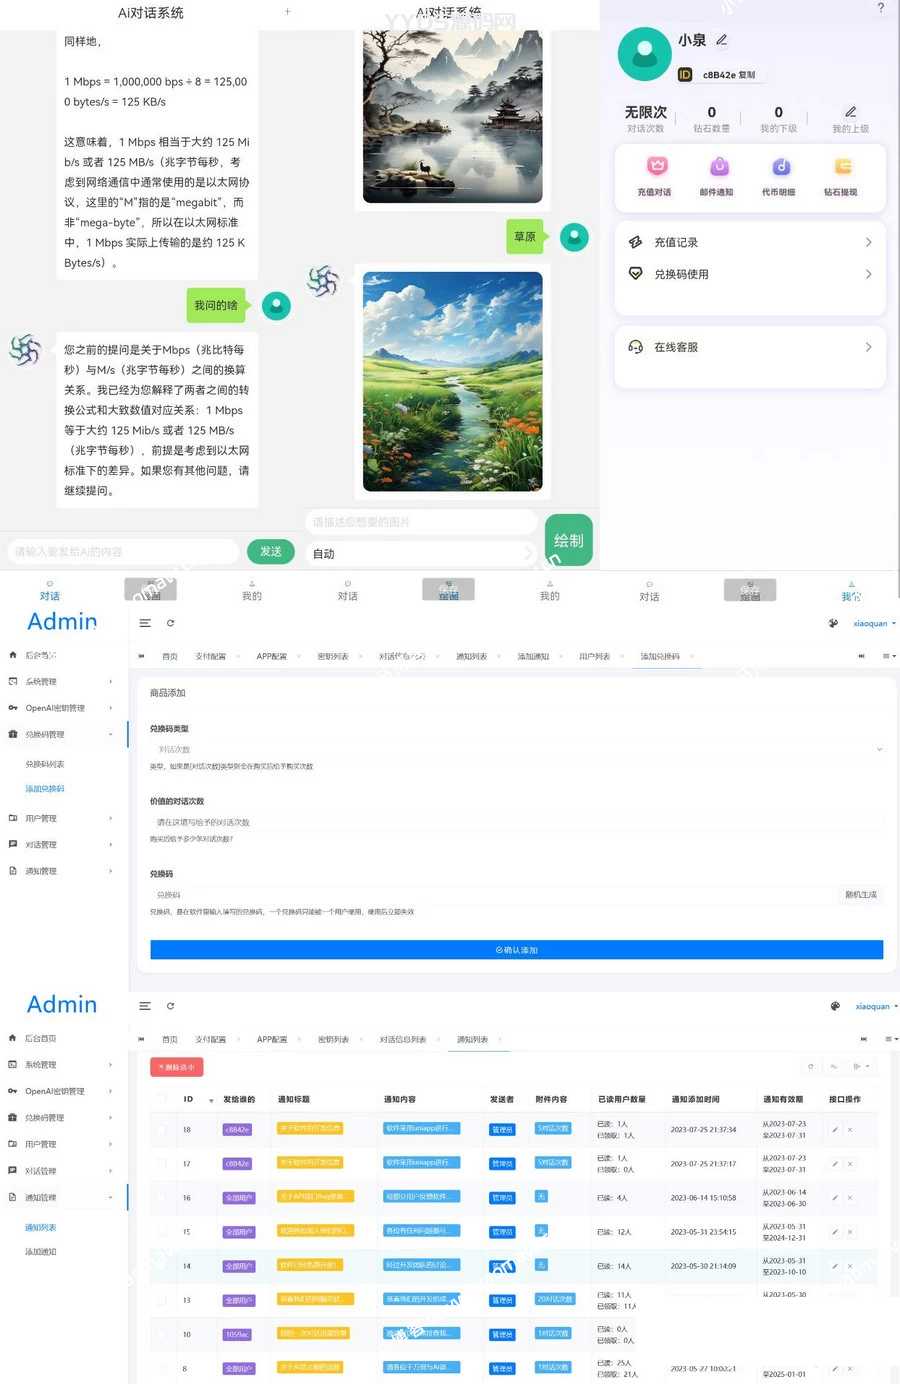This screenshot has width=900, height=1384.
Task: Sort the notification table by the ID column arrow
Action: click(x=211, y=1100)
